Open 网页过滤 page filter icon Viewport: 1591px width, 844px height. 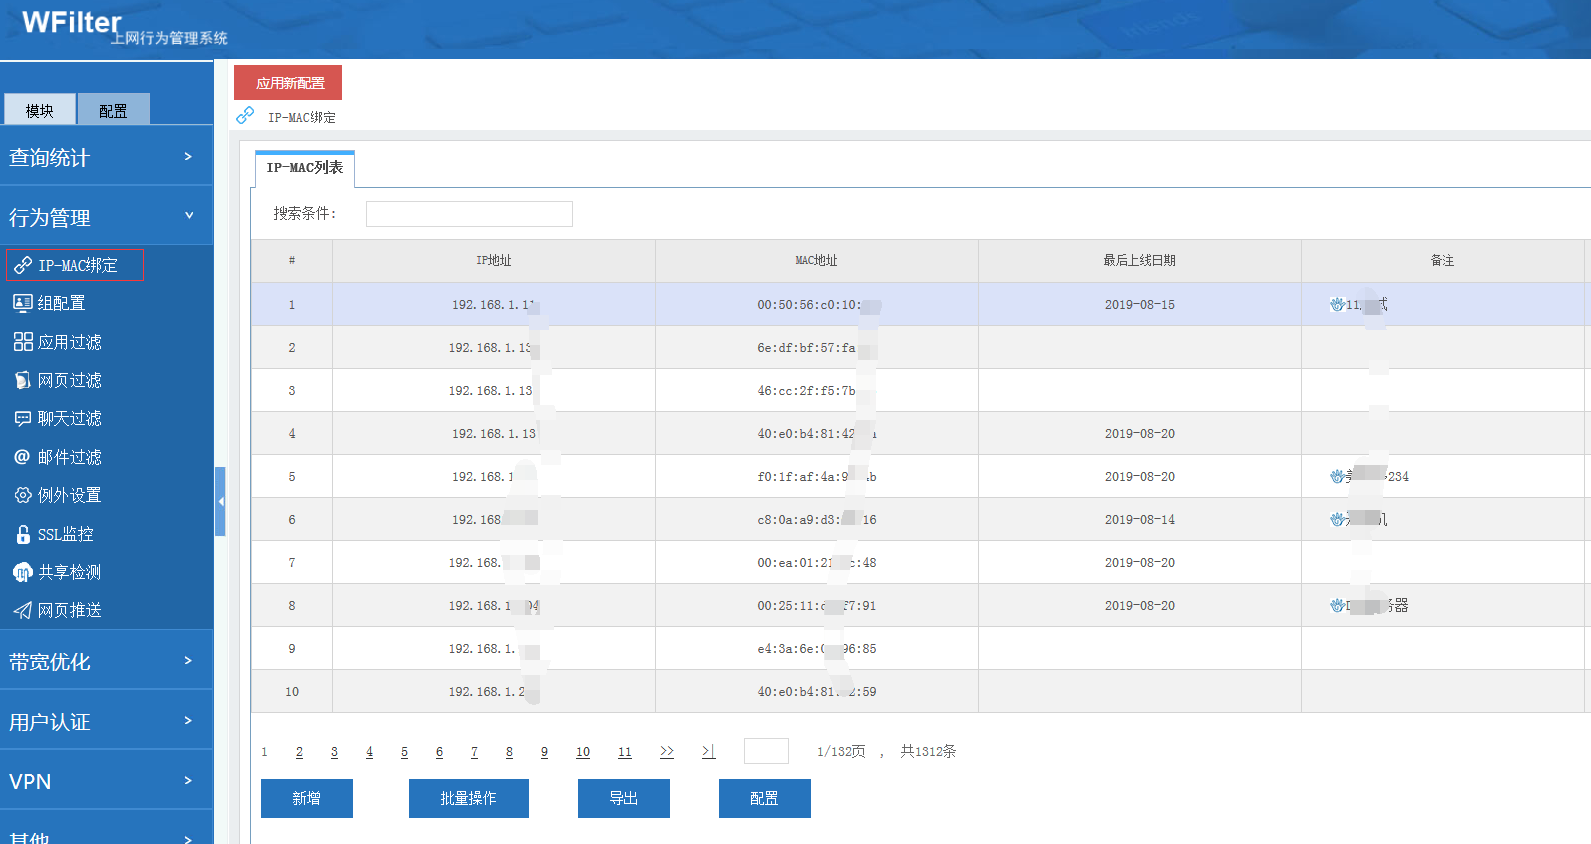23,380
